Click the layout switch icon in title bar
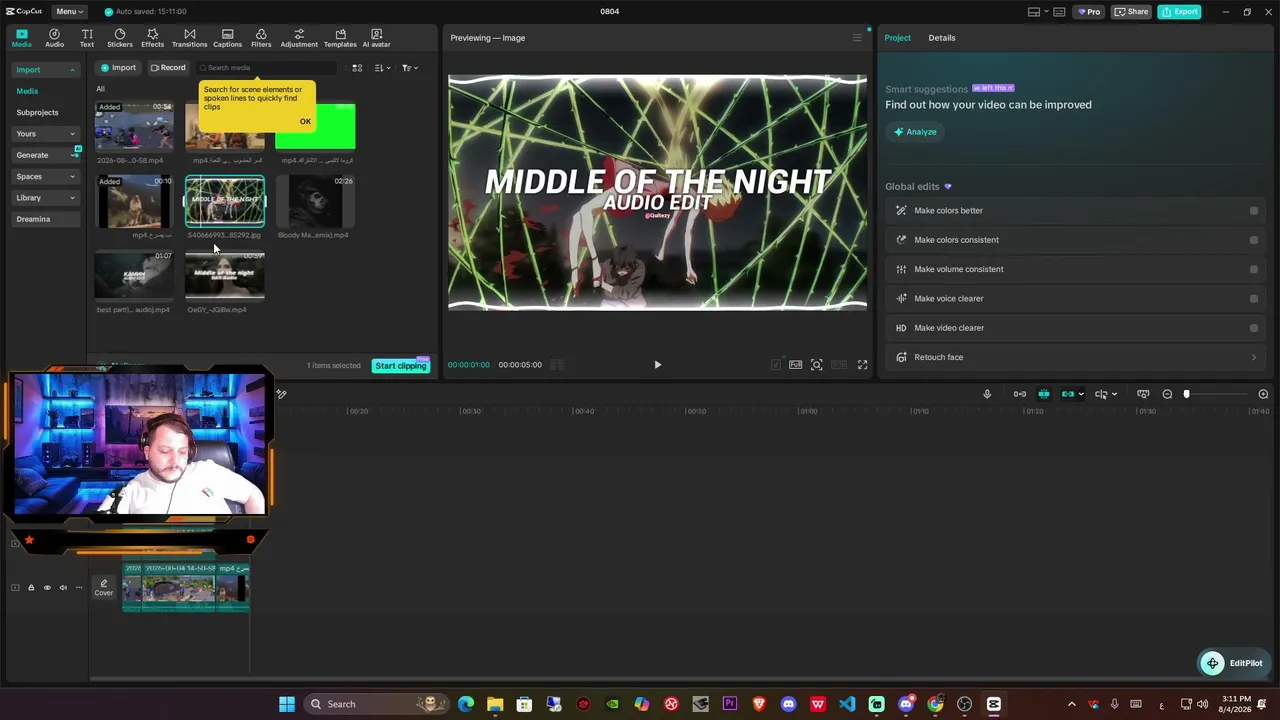Screen dimensions: 1280x720 pyautogui.click(x=1034, y=12)
